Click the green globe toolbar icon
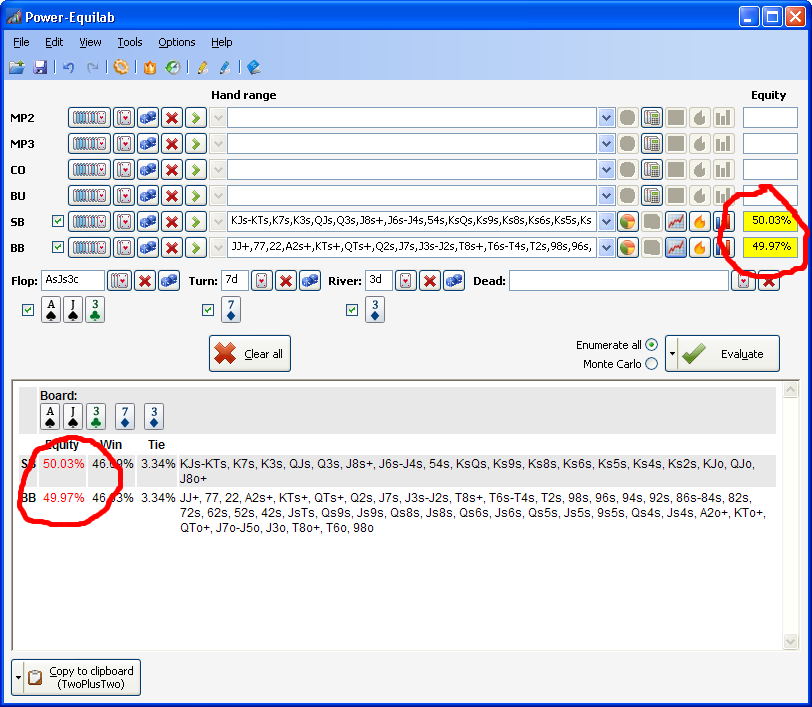The image size is (812, 707). [x=173, y=67]
